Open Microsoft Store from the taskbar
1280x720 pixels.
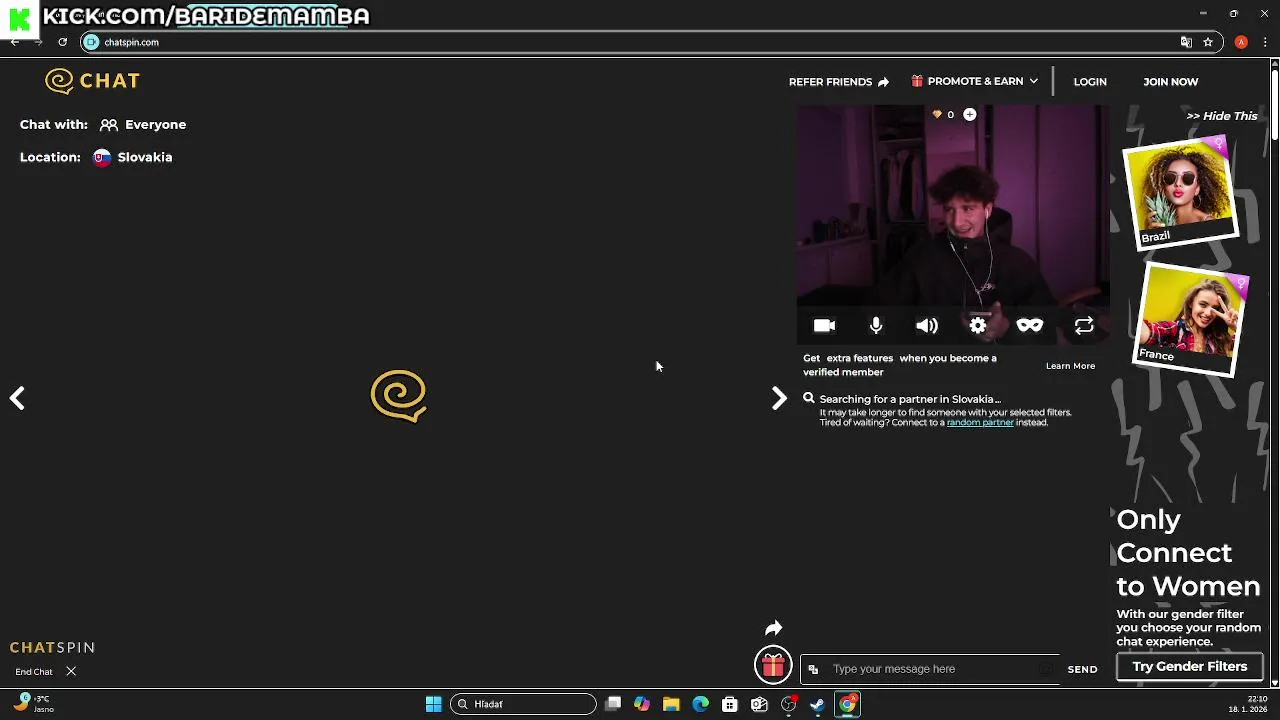point(730,704)
